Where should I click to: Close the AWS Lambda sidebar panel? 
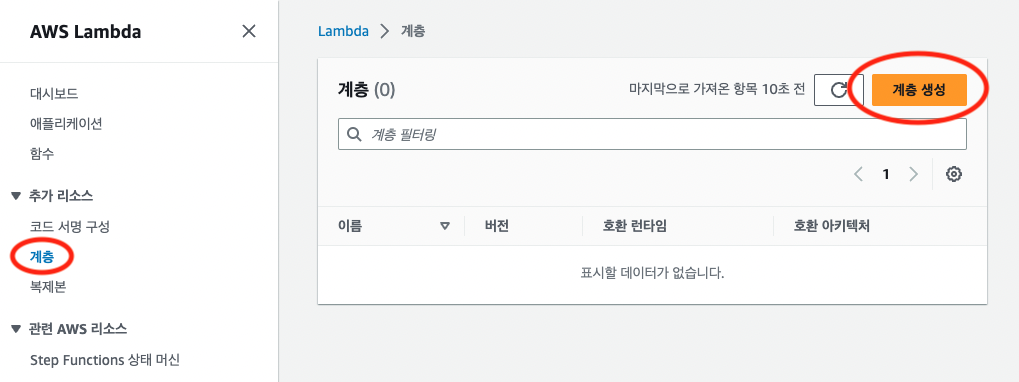(248, 31)
